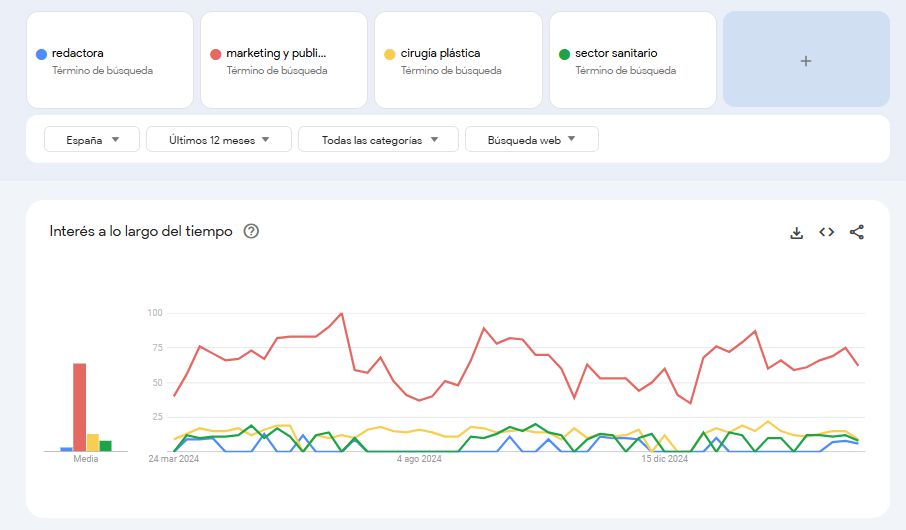Click the green dot beside sector sanitario
Image resolution: width=906 pixels, height=530 pixels.
[564, 54]
